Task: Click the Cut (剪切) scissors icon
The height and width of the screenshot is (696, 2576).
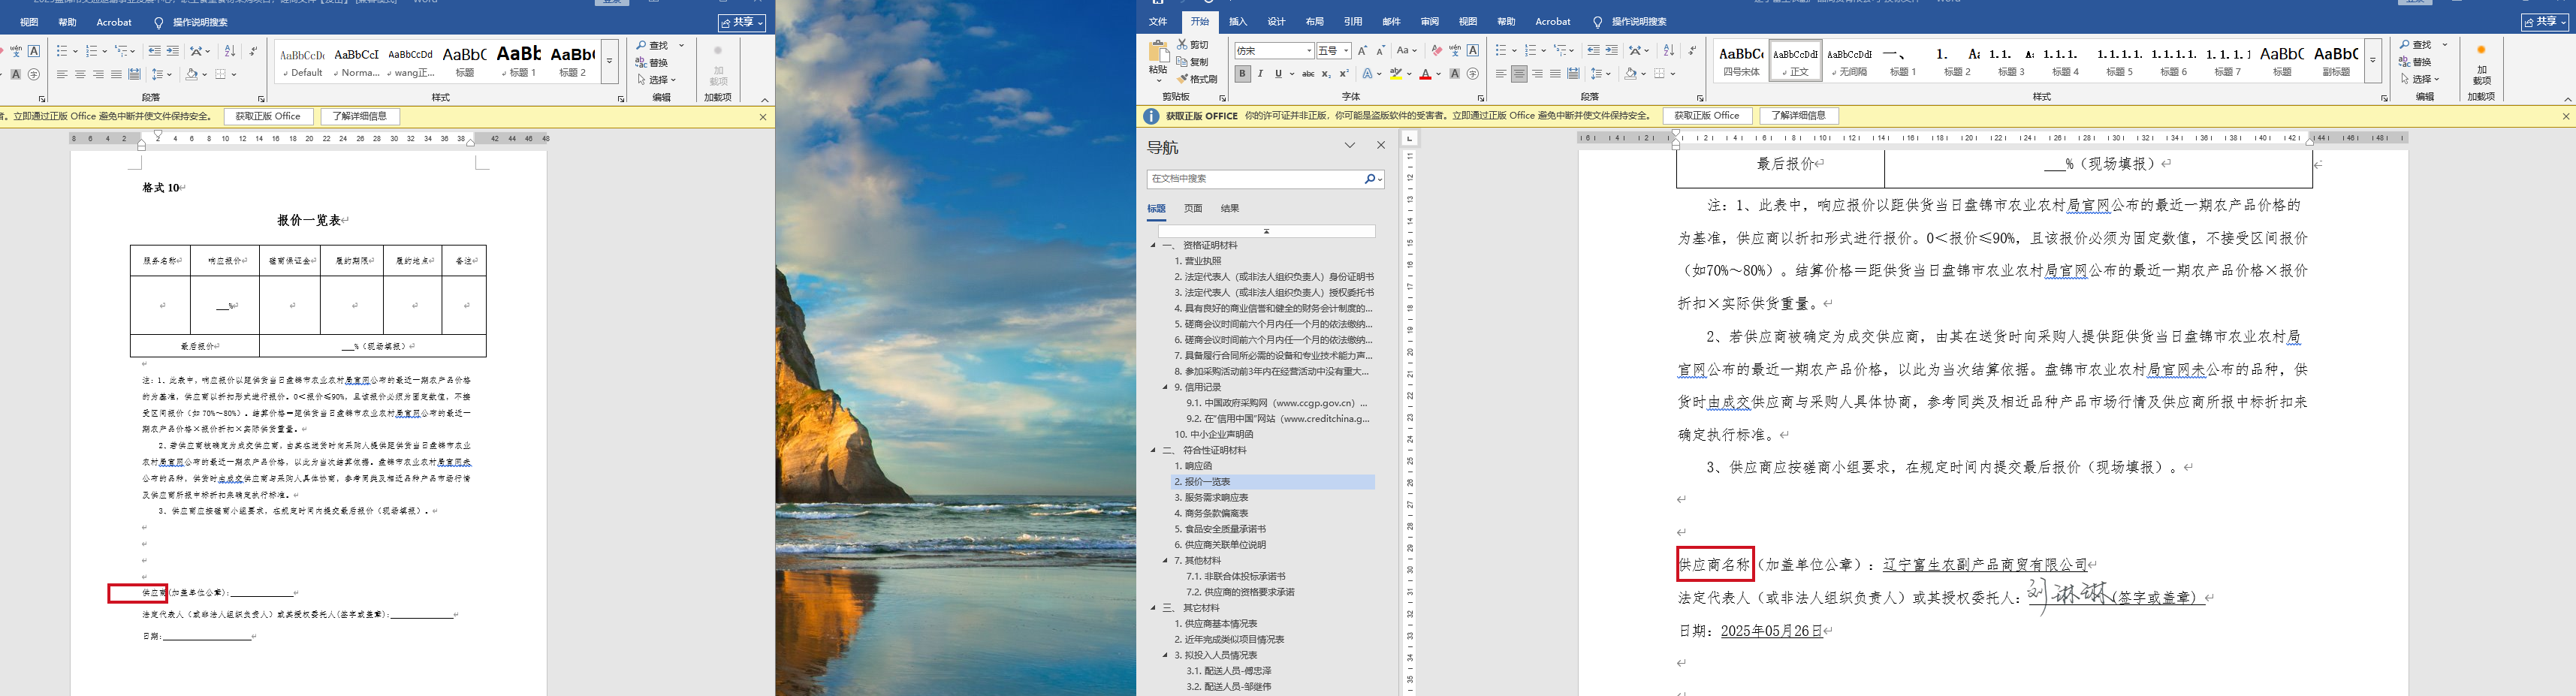Action: [x=1183, y=45]
